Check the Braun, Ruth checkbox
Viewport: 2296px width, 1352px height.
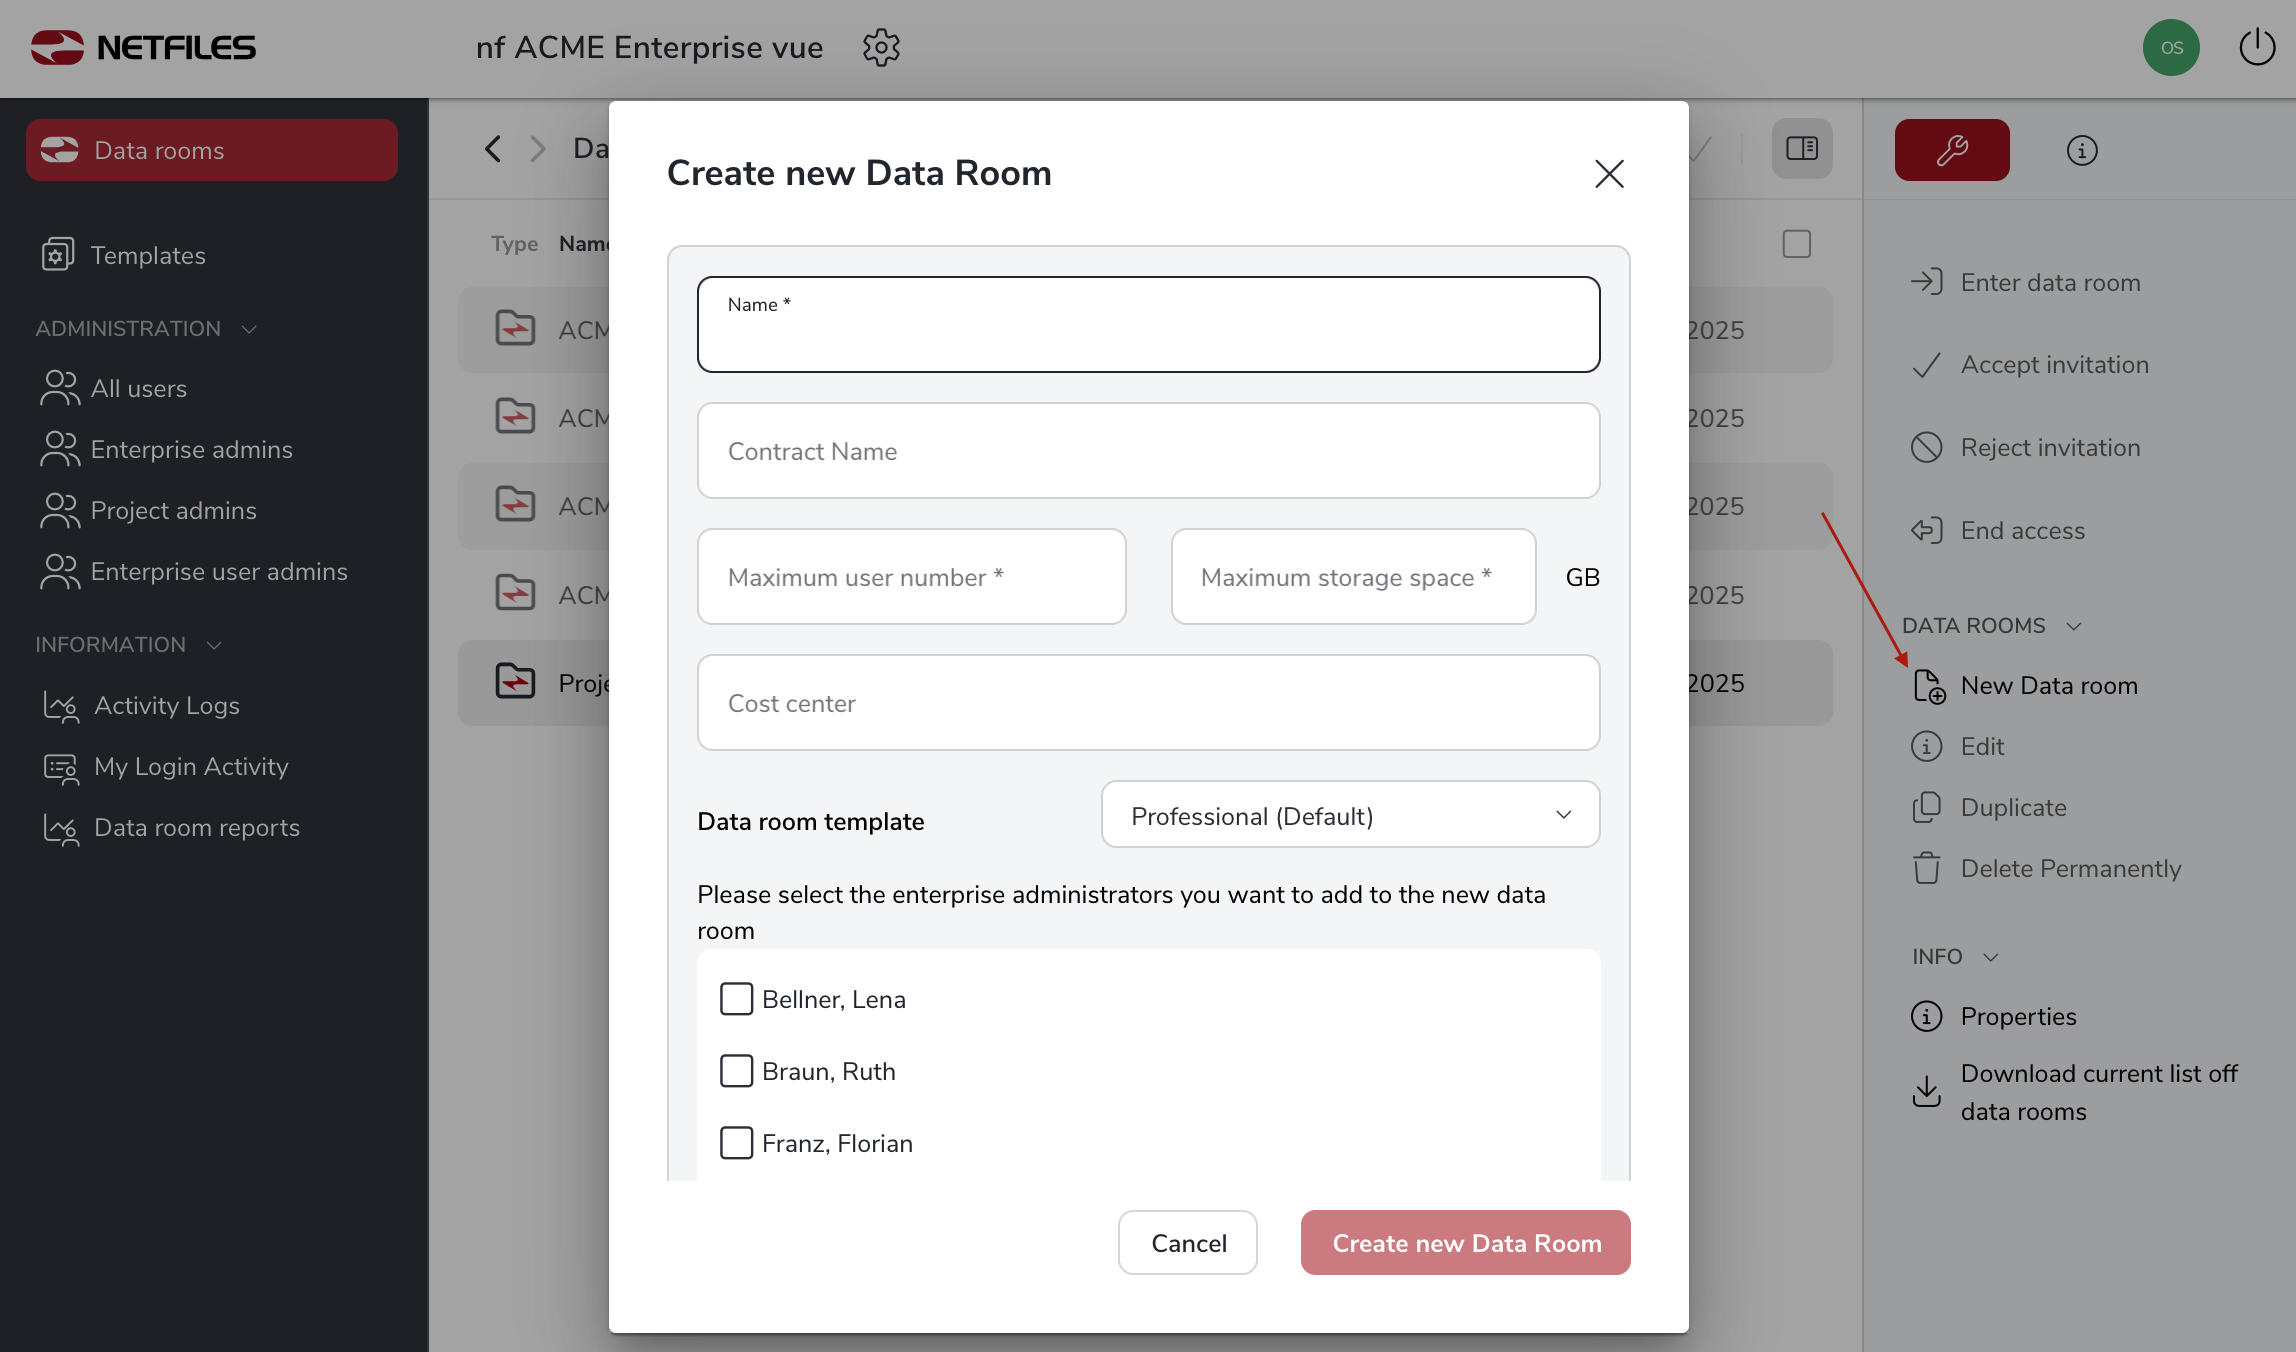[x=736, y=1071]
